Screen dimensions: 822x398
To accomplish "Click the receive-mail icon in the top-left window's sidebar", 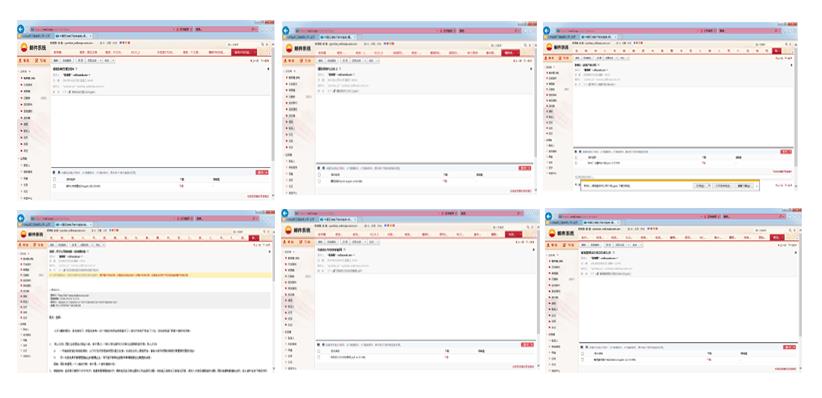I will pyautogui.click(x=24, y=61).
